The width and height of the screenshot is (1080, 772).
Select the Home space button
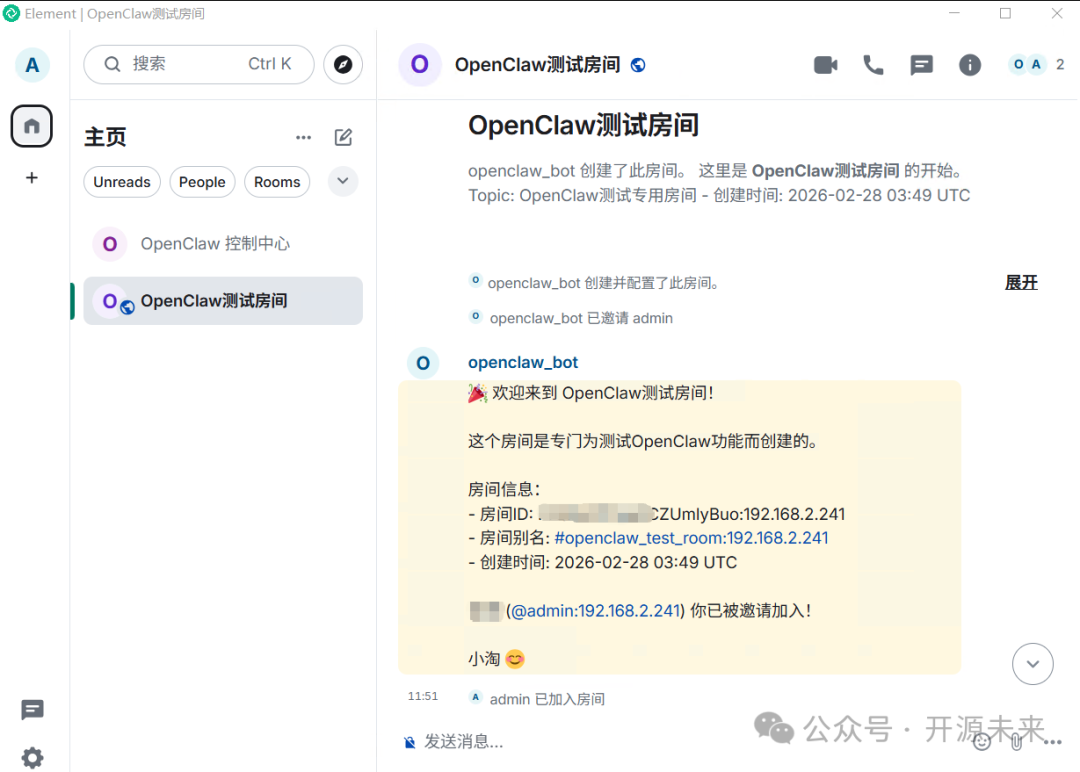point(31,126)
